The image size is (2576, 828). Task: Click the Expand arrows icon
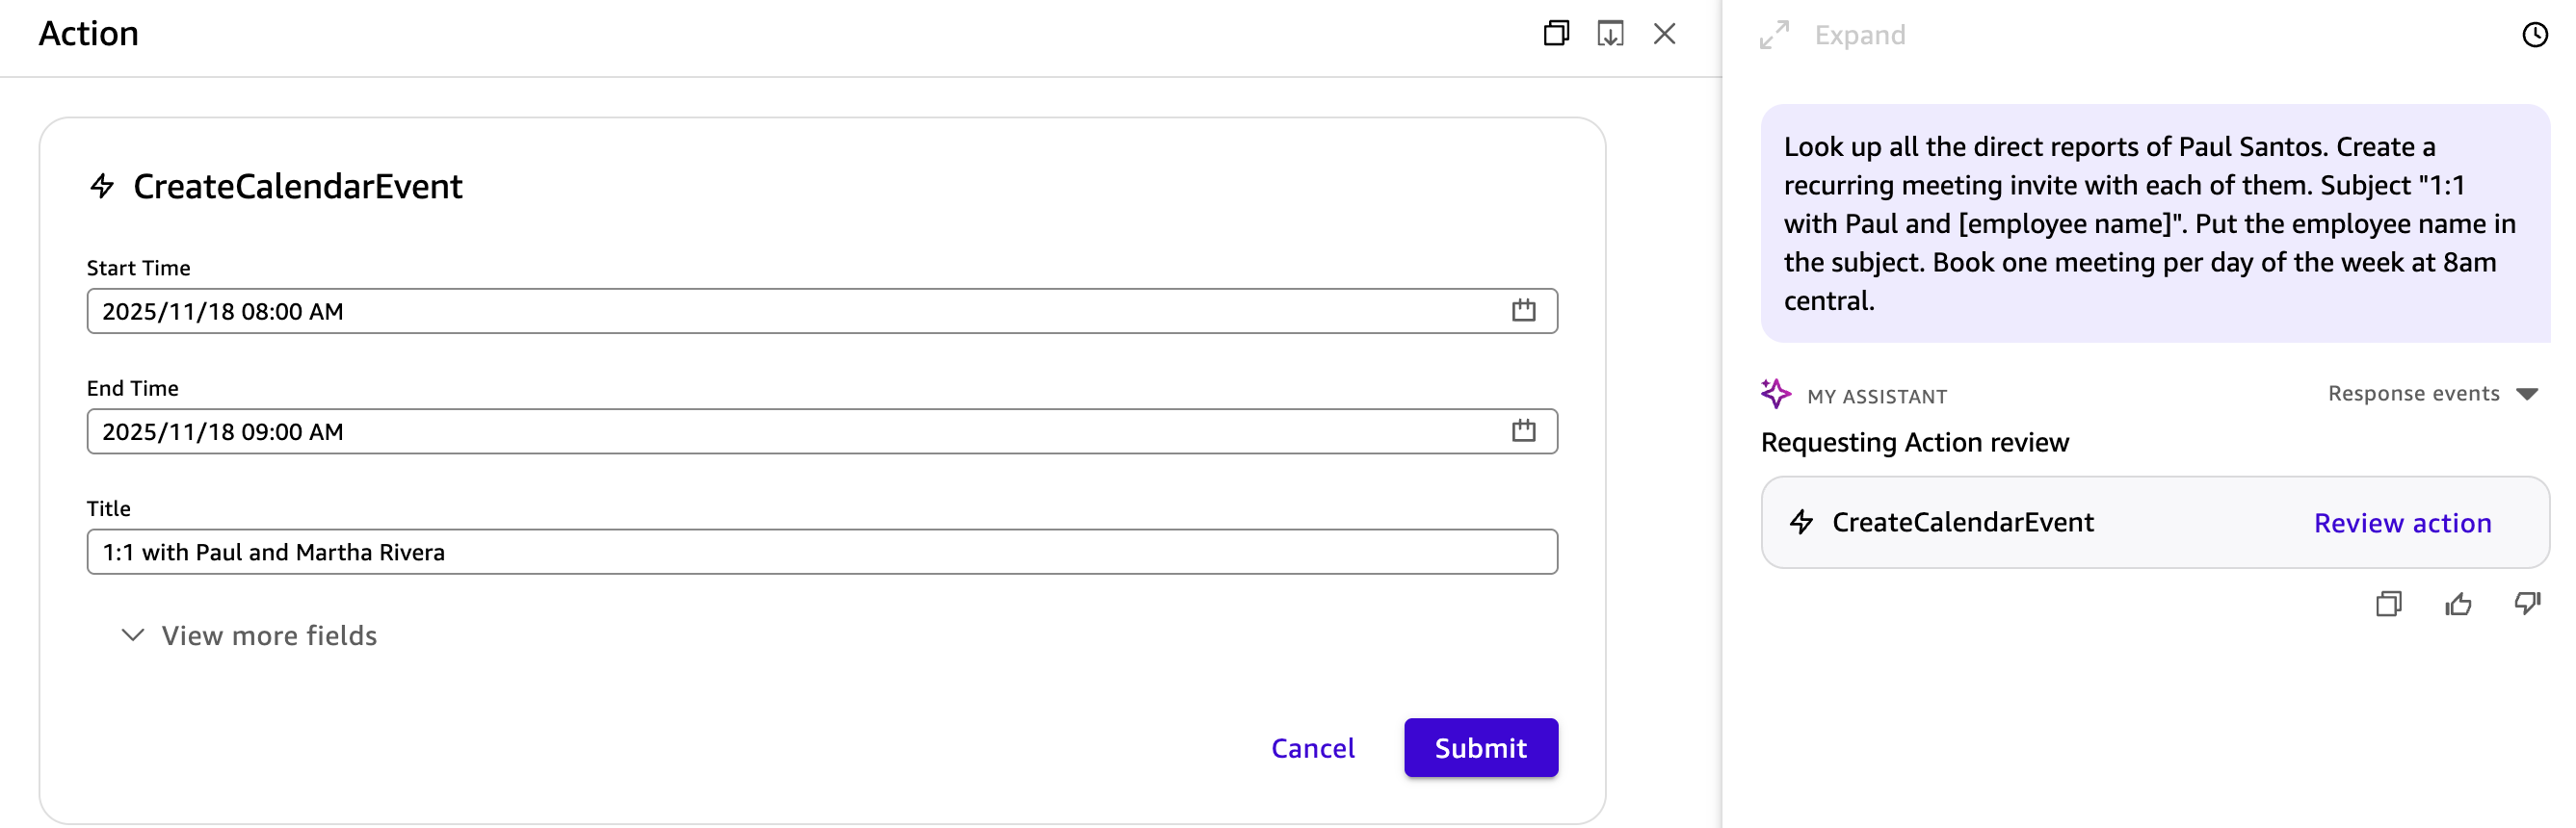click(1774, 35)
